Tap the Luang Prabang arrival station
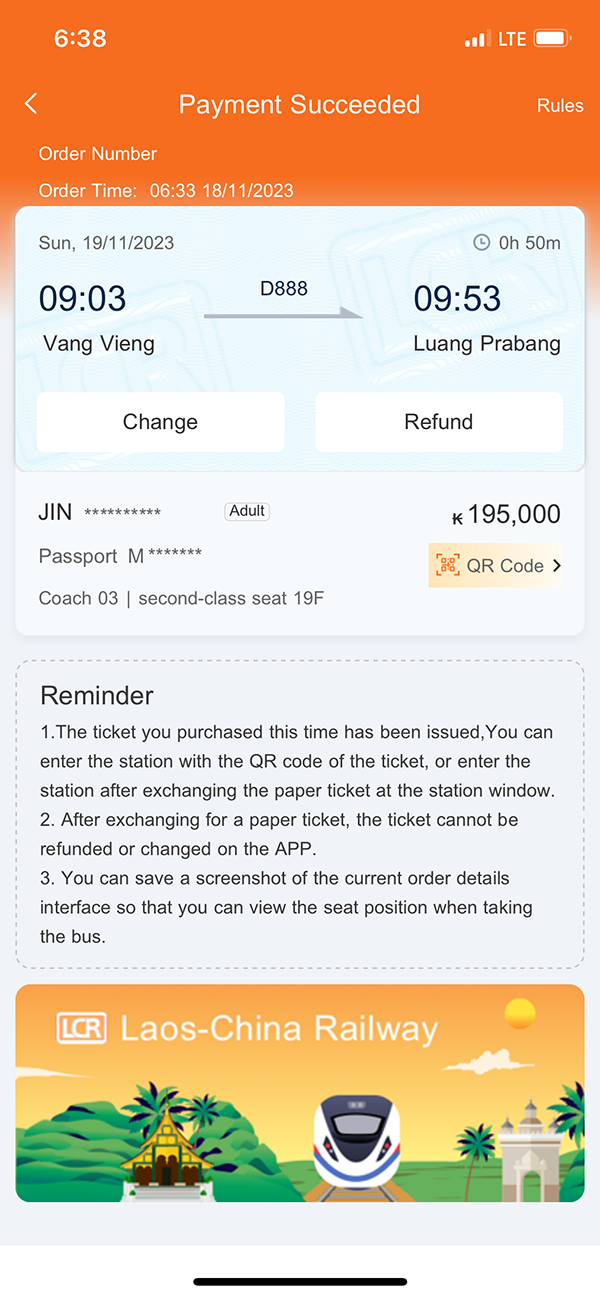This screenshot has height=1298, width=600. (x=487, y=344)
